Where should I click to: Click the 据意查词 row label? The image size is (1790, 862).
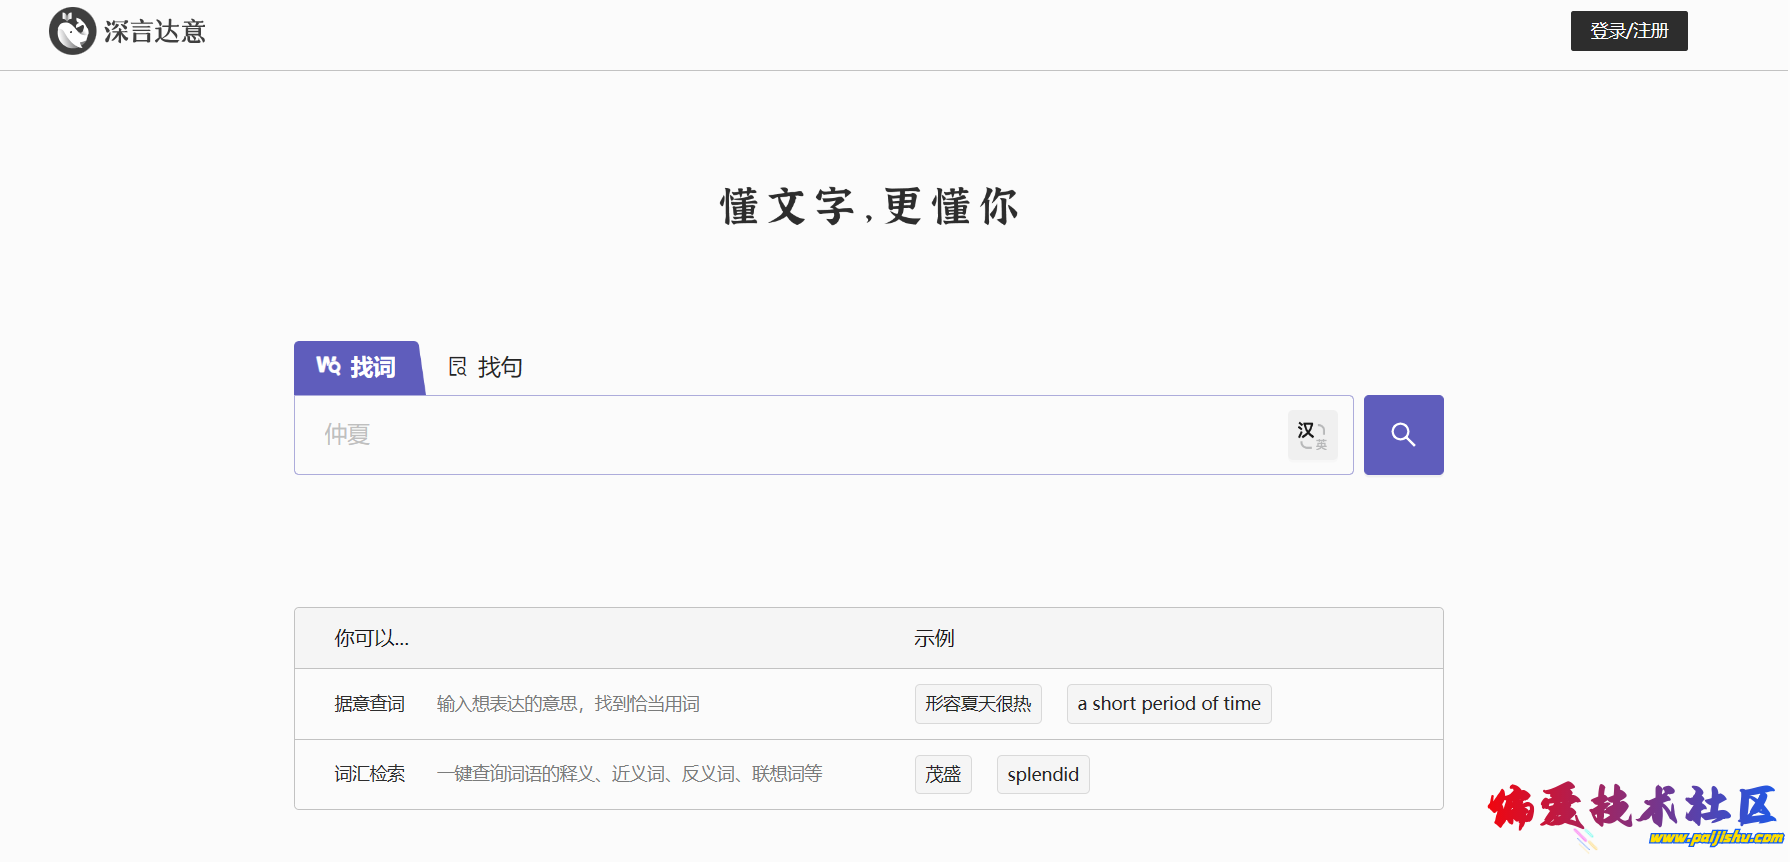click(x=369, y=704)
